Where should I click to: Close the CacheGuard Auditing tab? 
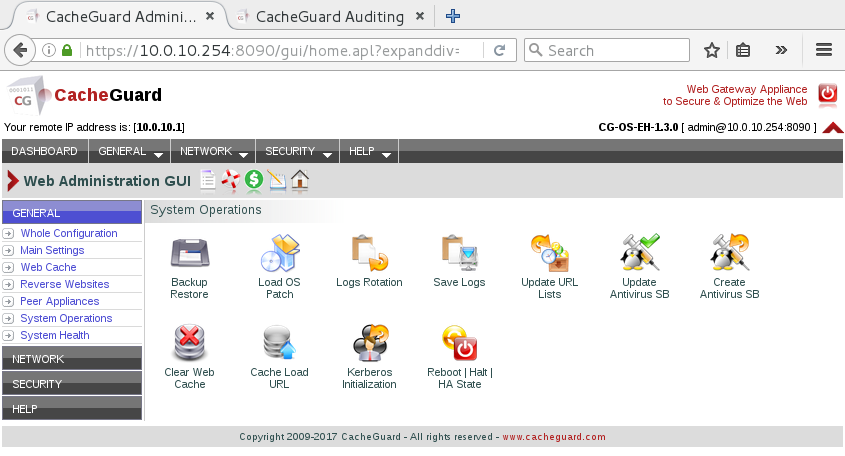pos(420,16)
